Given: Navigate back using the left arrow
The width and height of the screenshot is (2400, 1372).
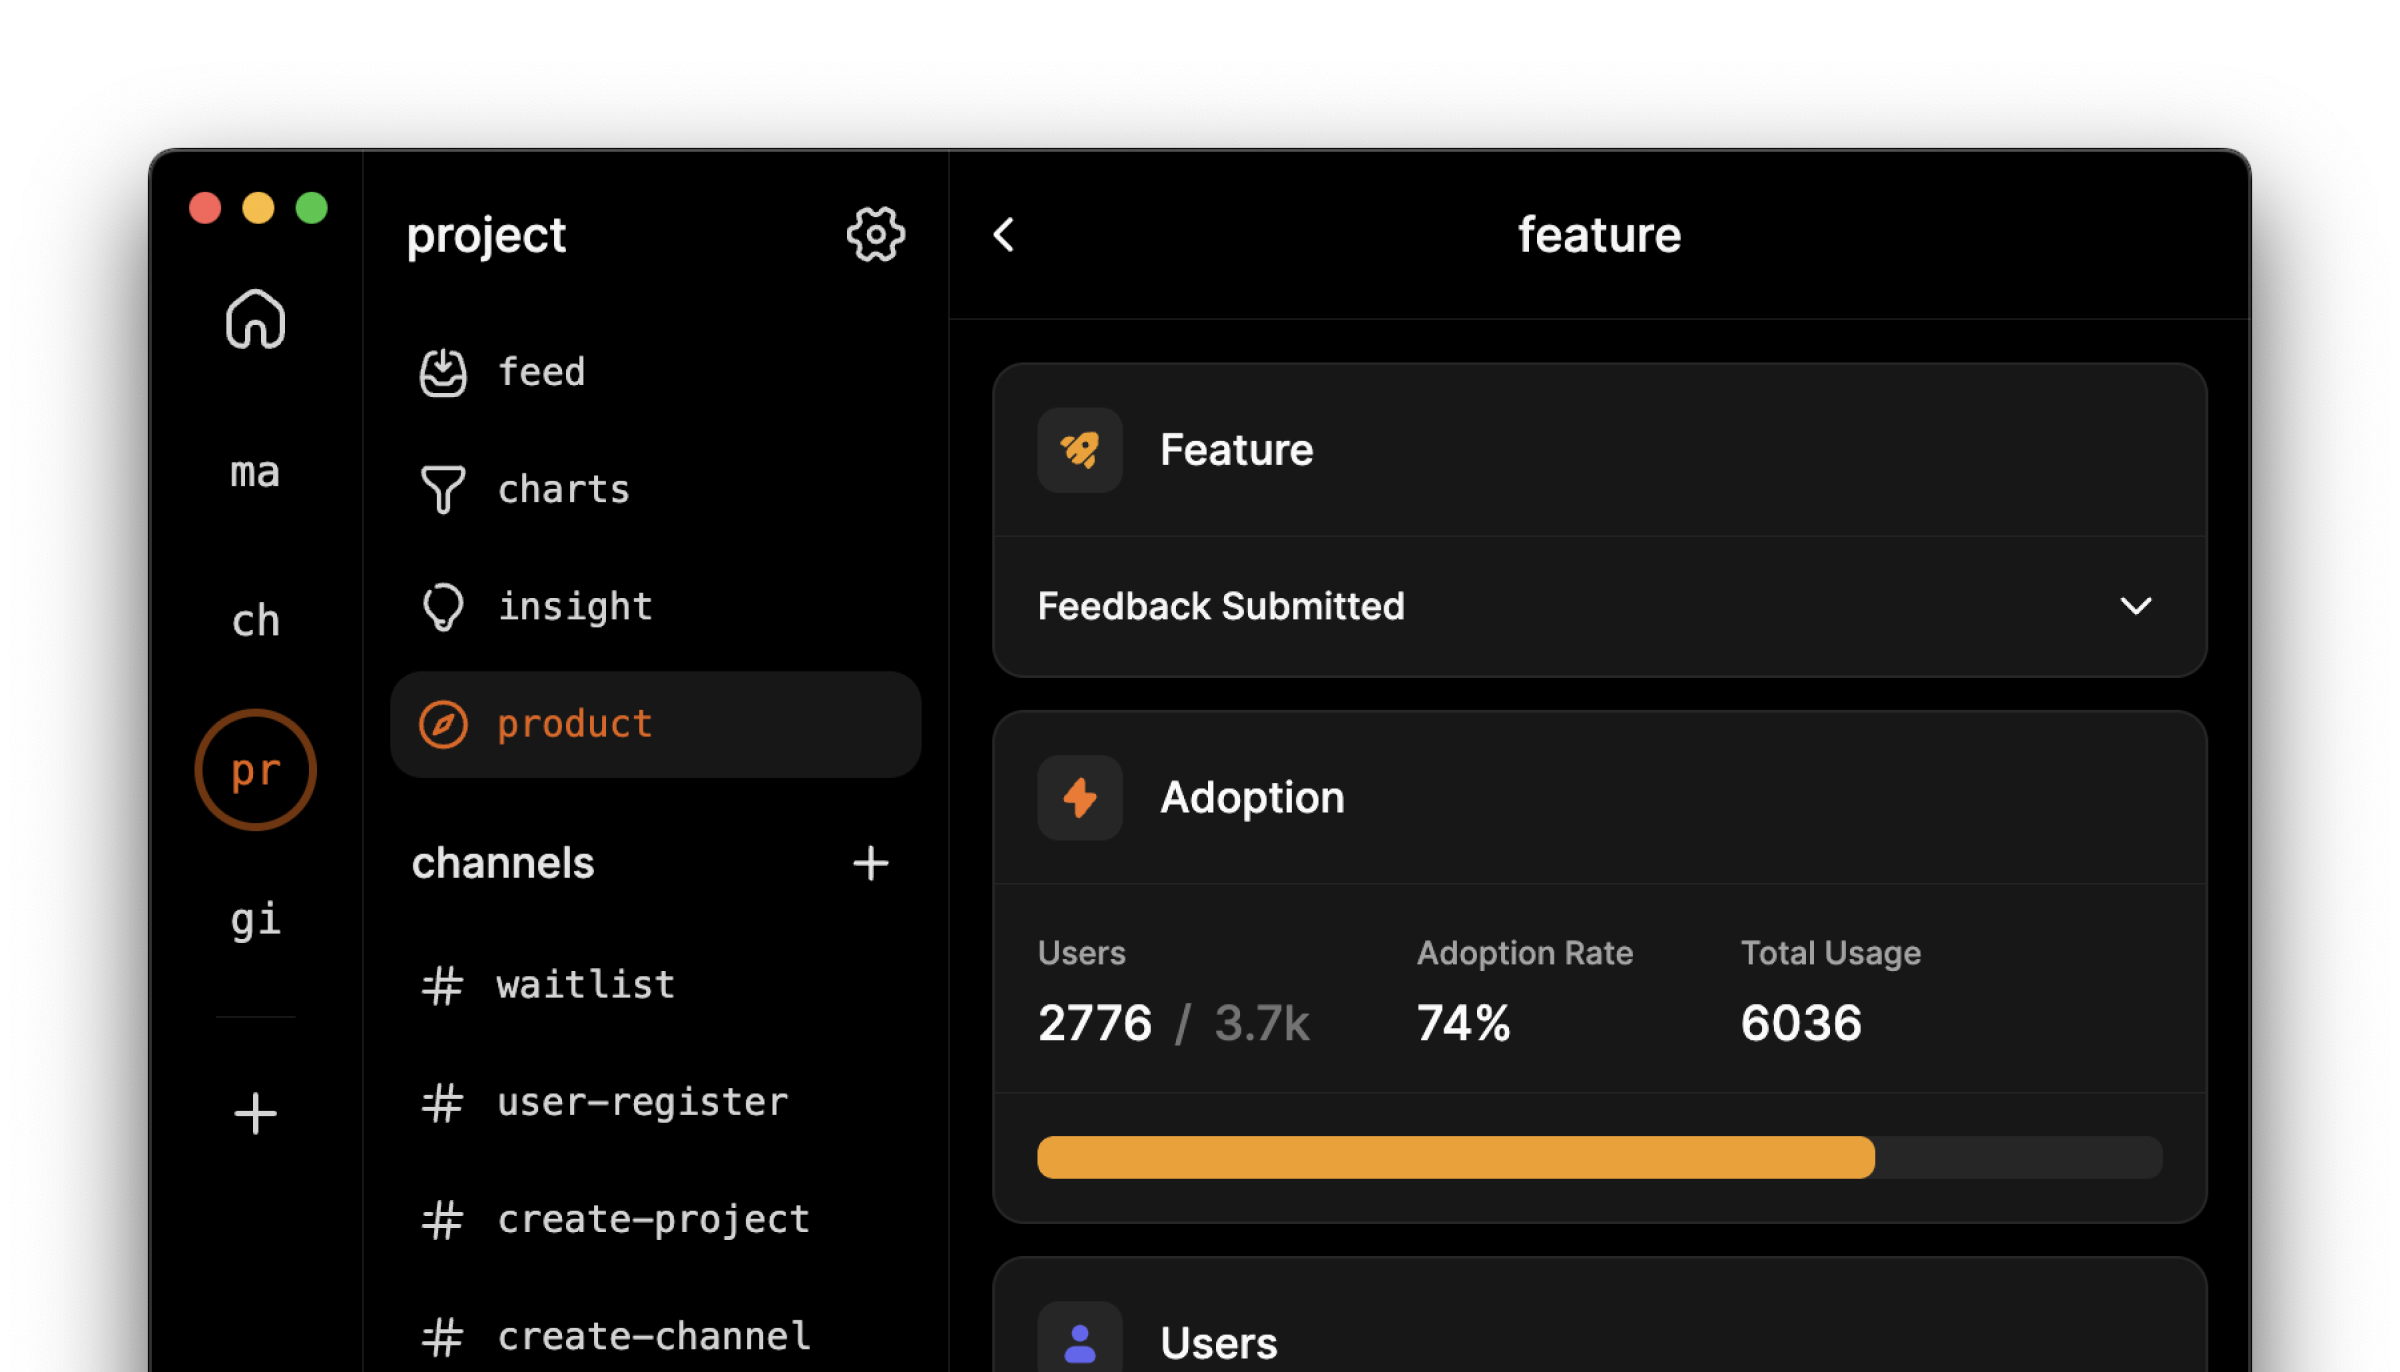Looking at the screenshot, I should [1004, 234].
